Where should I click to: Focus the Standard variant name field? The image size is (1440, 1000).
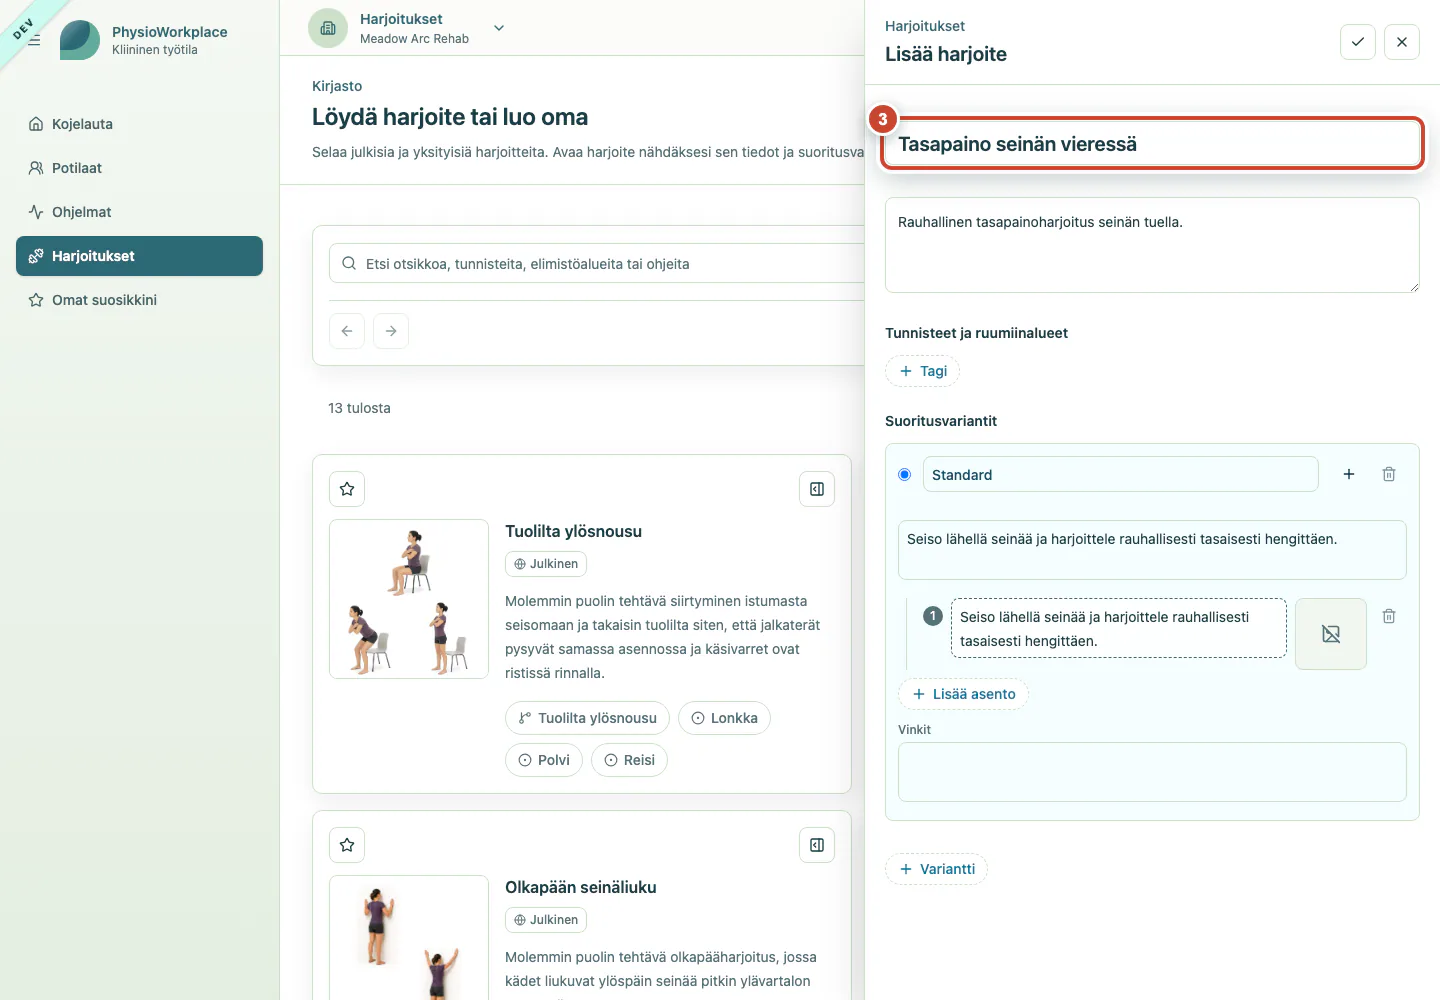click(1120, 474)
